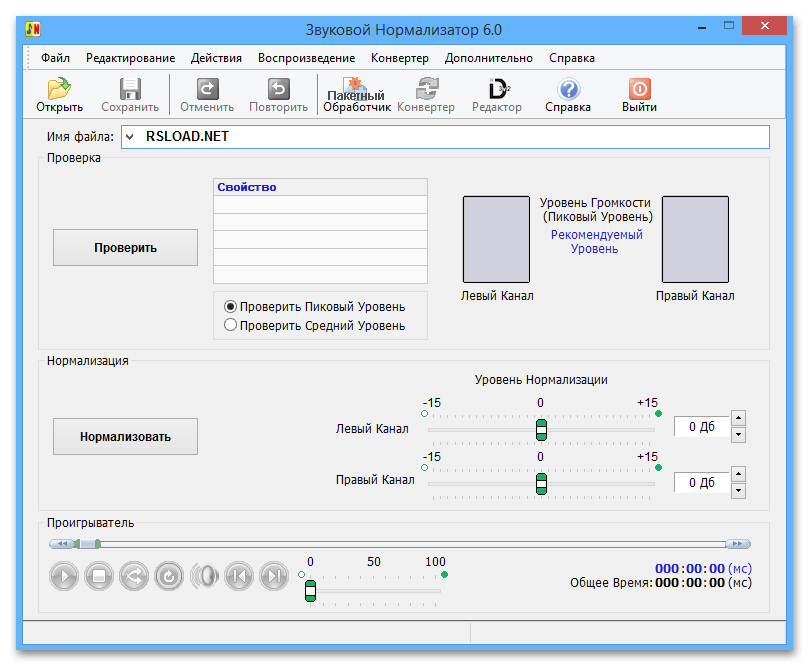Click the speaker volume icon in player
Screen dimensions: 809x666
pos(204,576)
